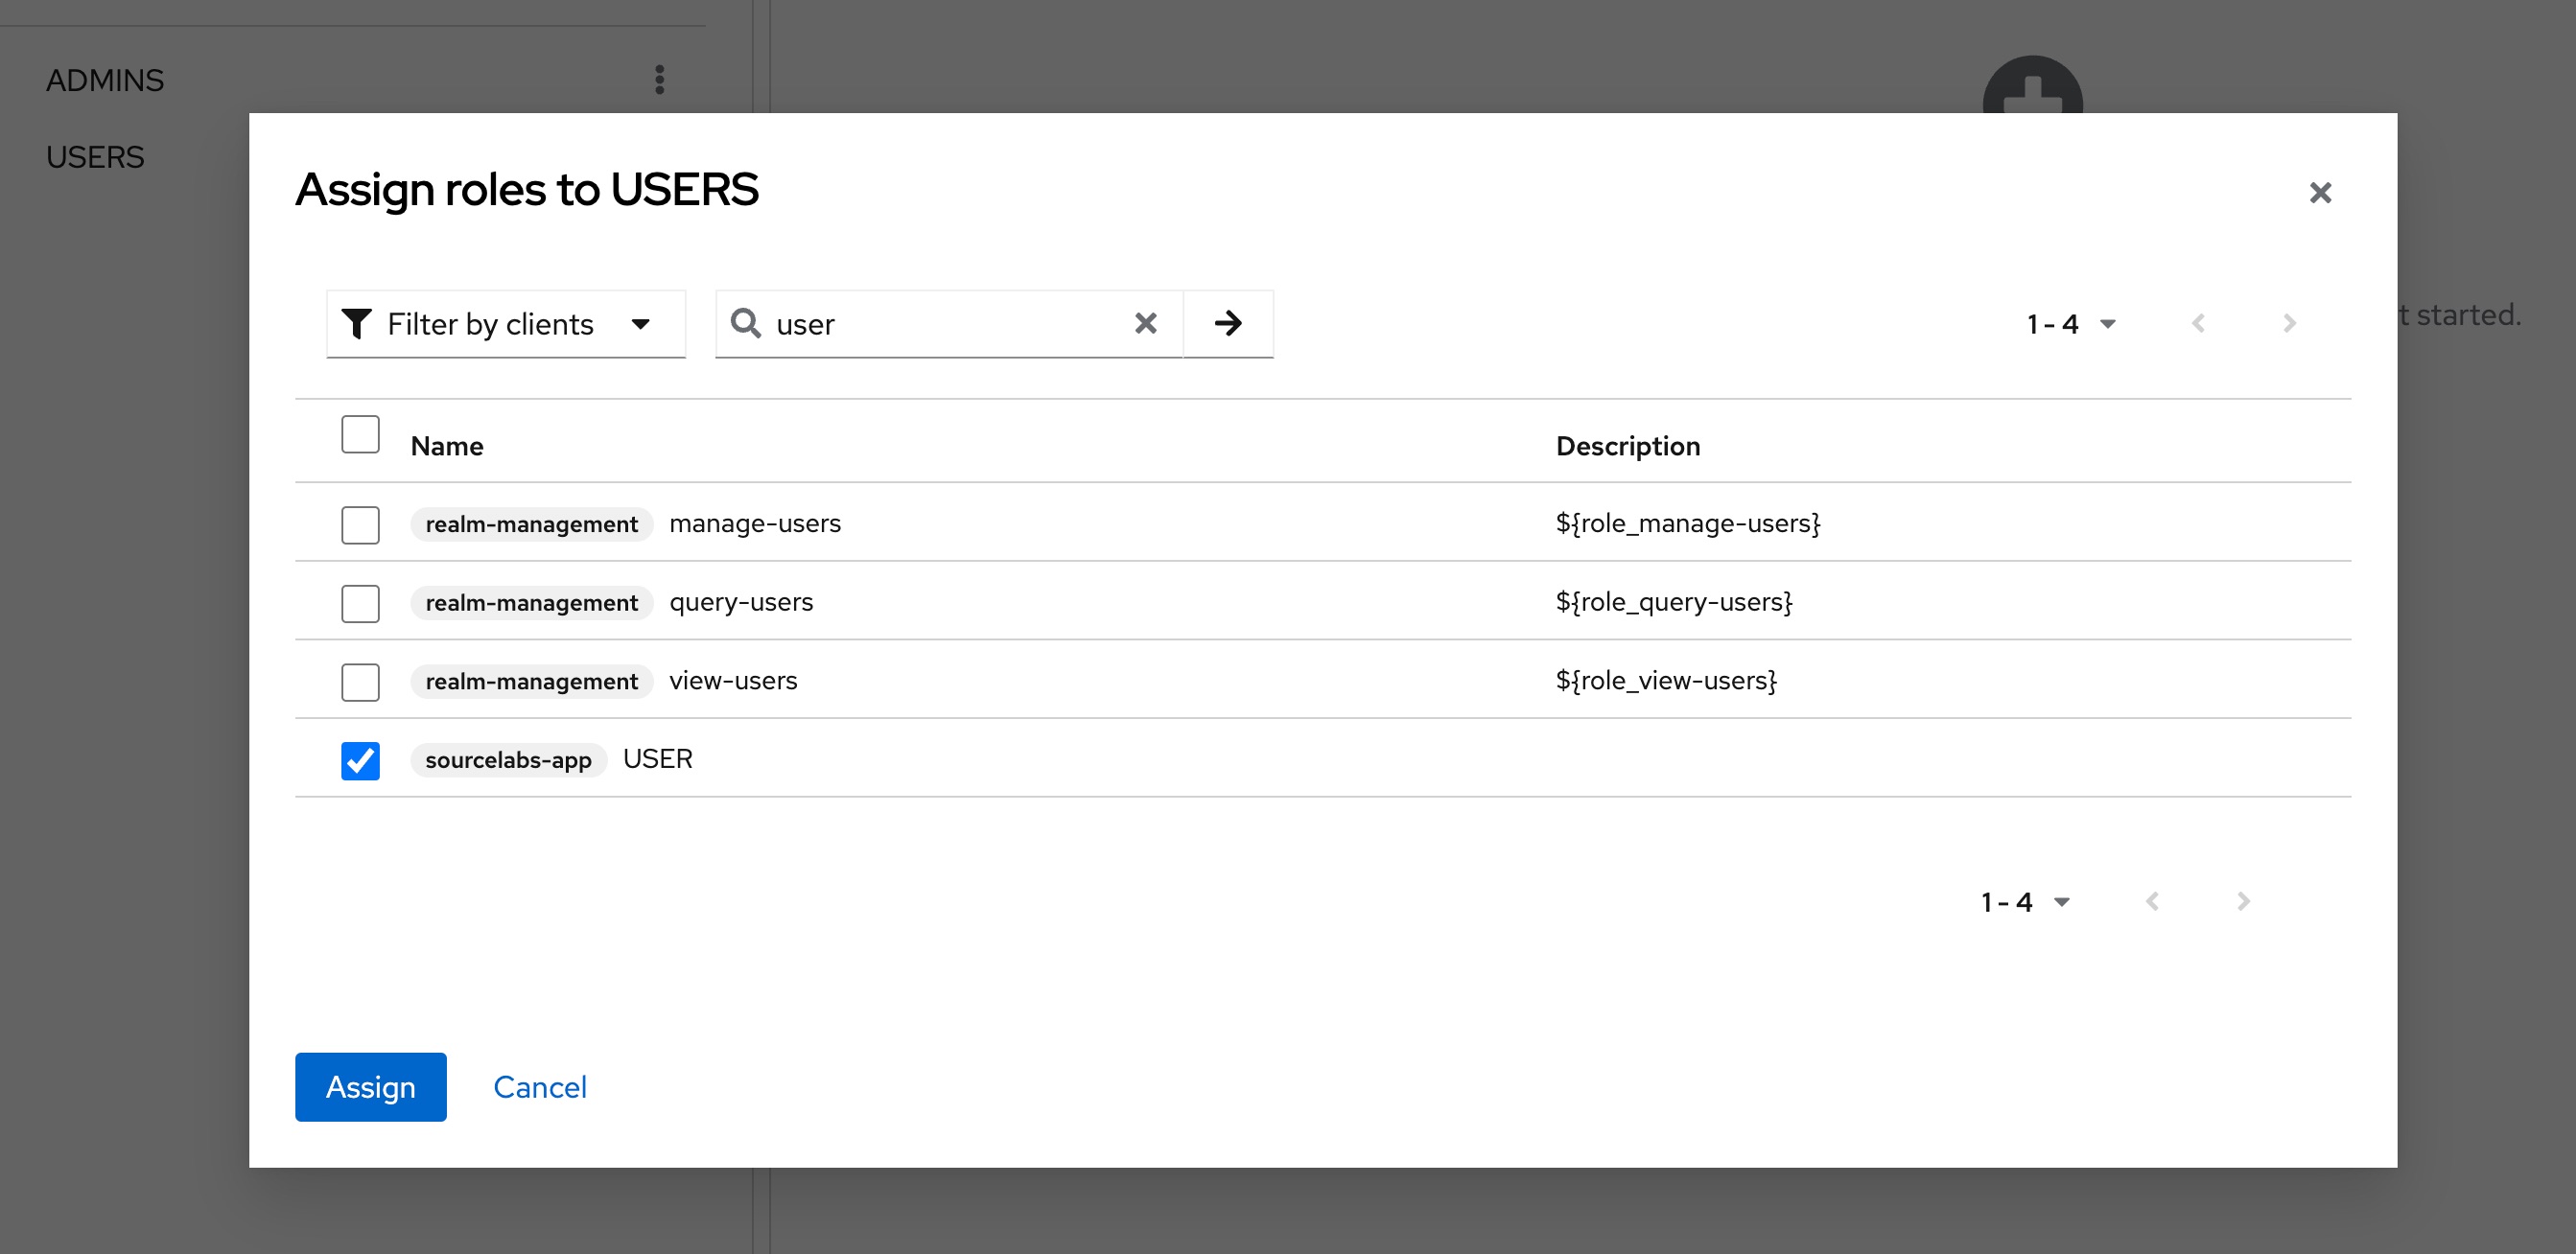Check the manage-users role checkbox
Image resolution: width=2576 pixels, height=1254 pixels.
tap(360, 524)
